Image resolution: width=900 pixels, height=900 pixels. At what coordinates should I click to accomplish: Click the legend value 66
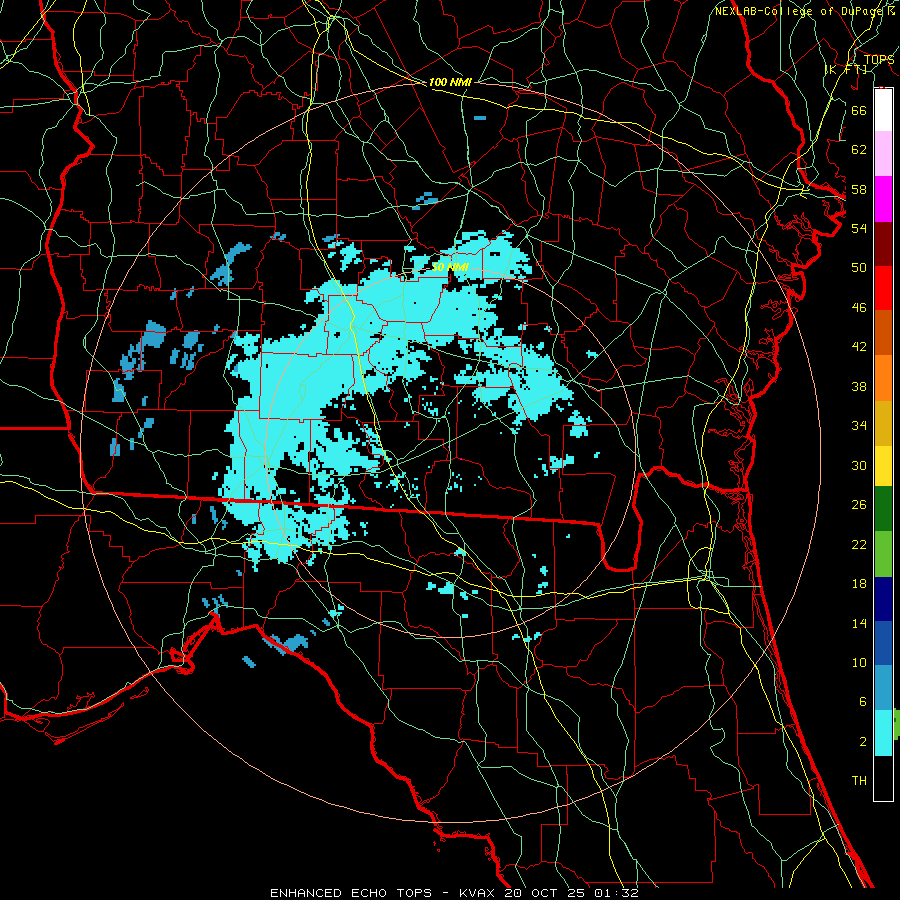click(x=859, y=110)
